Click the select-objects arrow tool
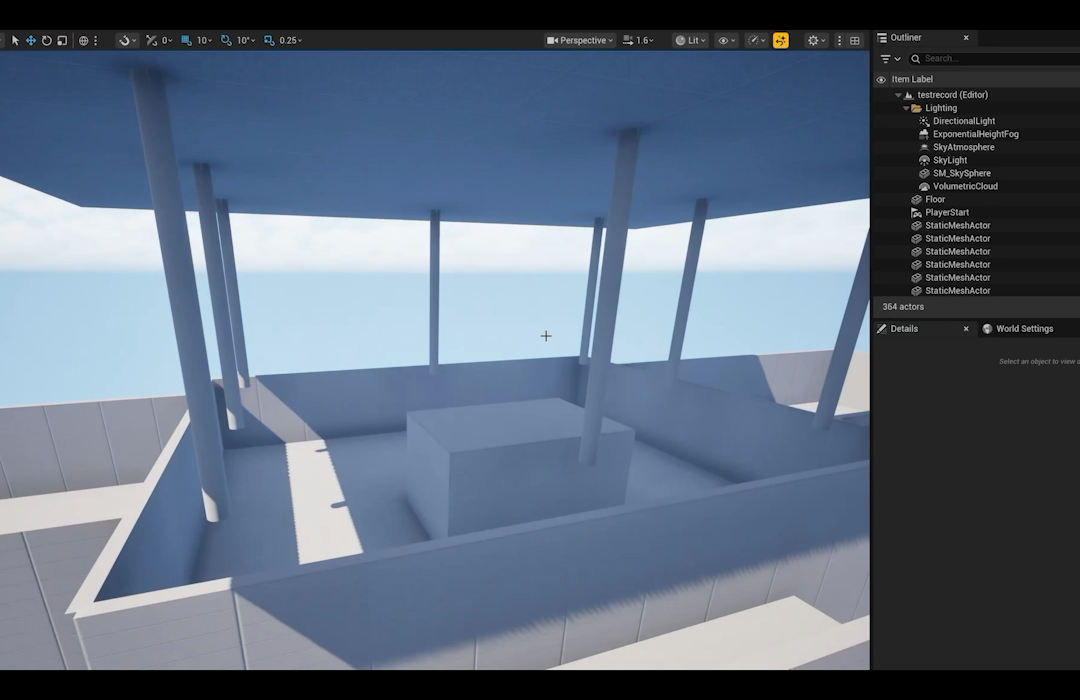1080x700 pixels. (x=15, y=41)
